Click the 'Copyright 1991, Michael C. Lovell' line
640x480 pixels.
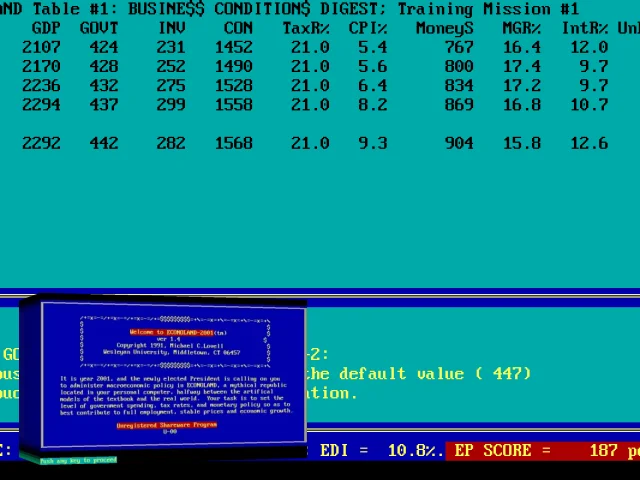tap(170, 345)
